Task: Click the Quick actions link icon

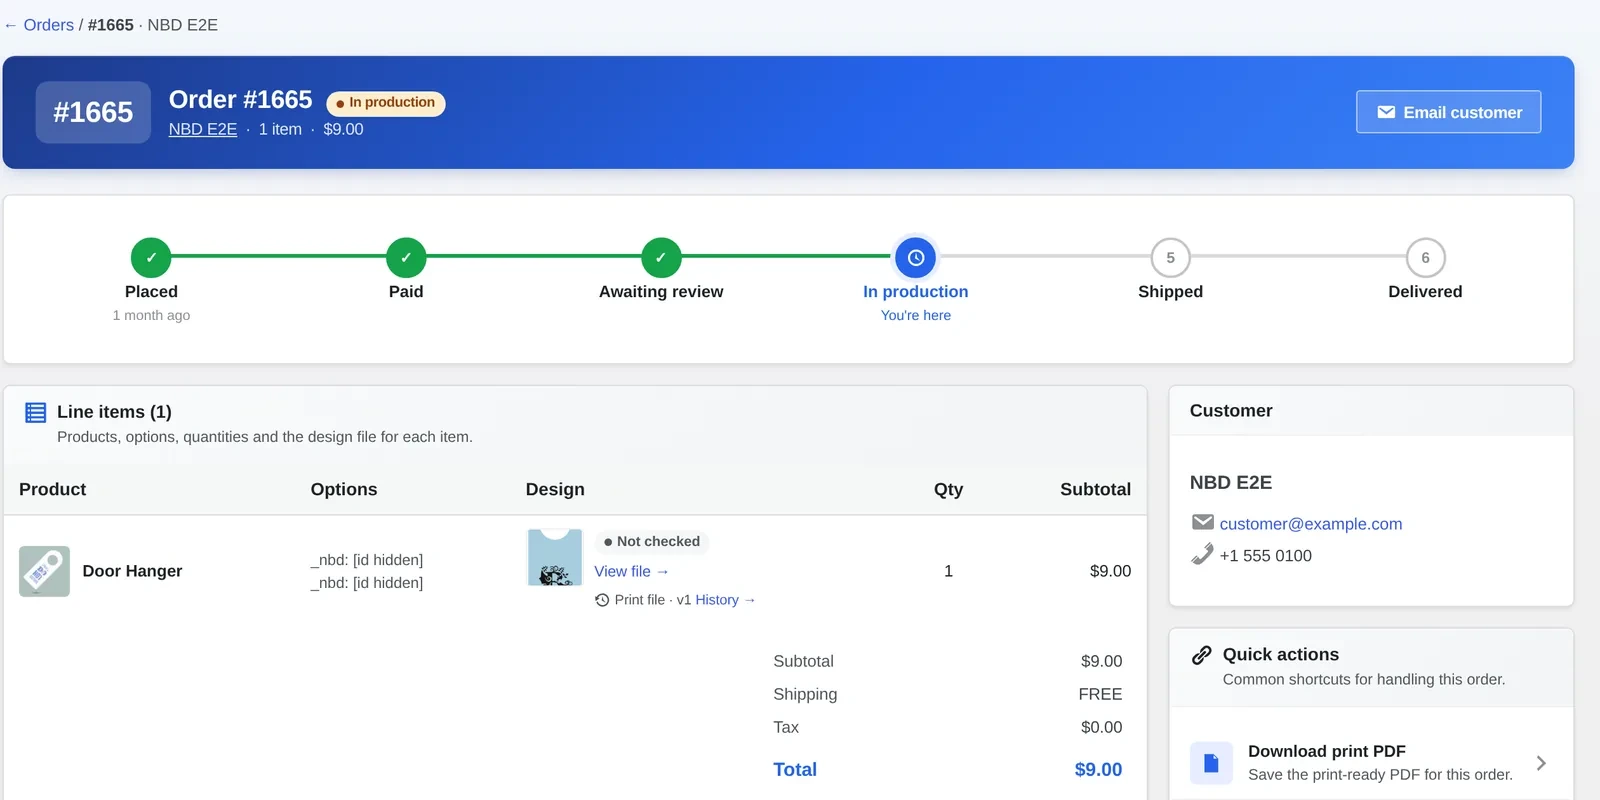Action: click(x=1202, y=655)
